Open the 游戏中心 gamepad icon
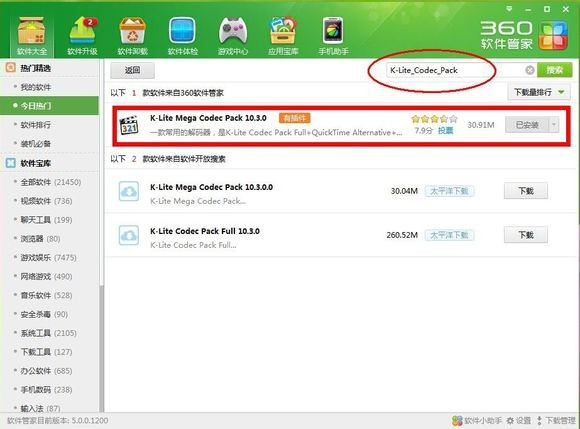This screenshot has height=429, width=580. (x=233, y=36)
